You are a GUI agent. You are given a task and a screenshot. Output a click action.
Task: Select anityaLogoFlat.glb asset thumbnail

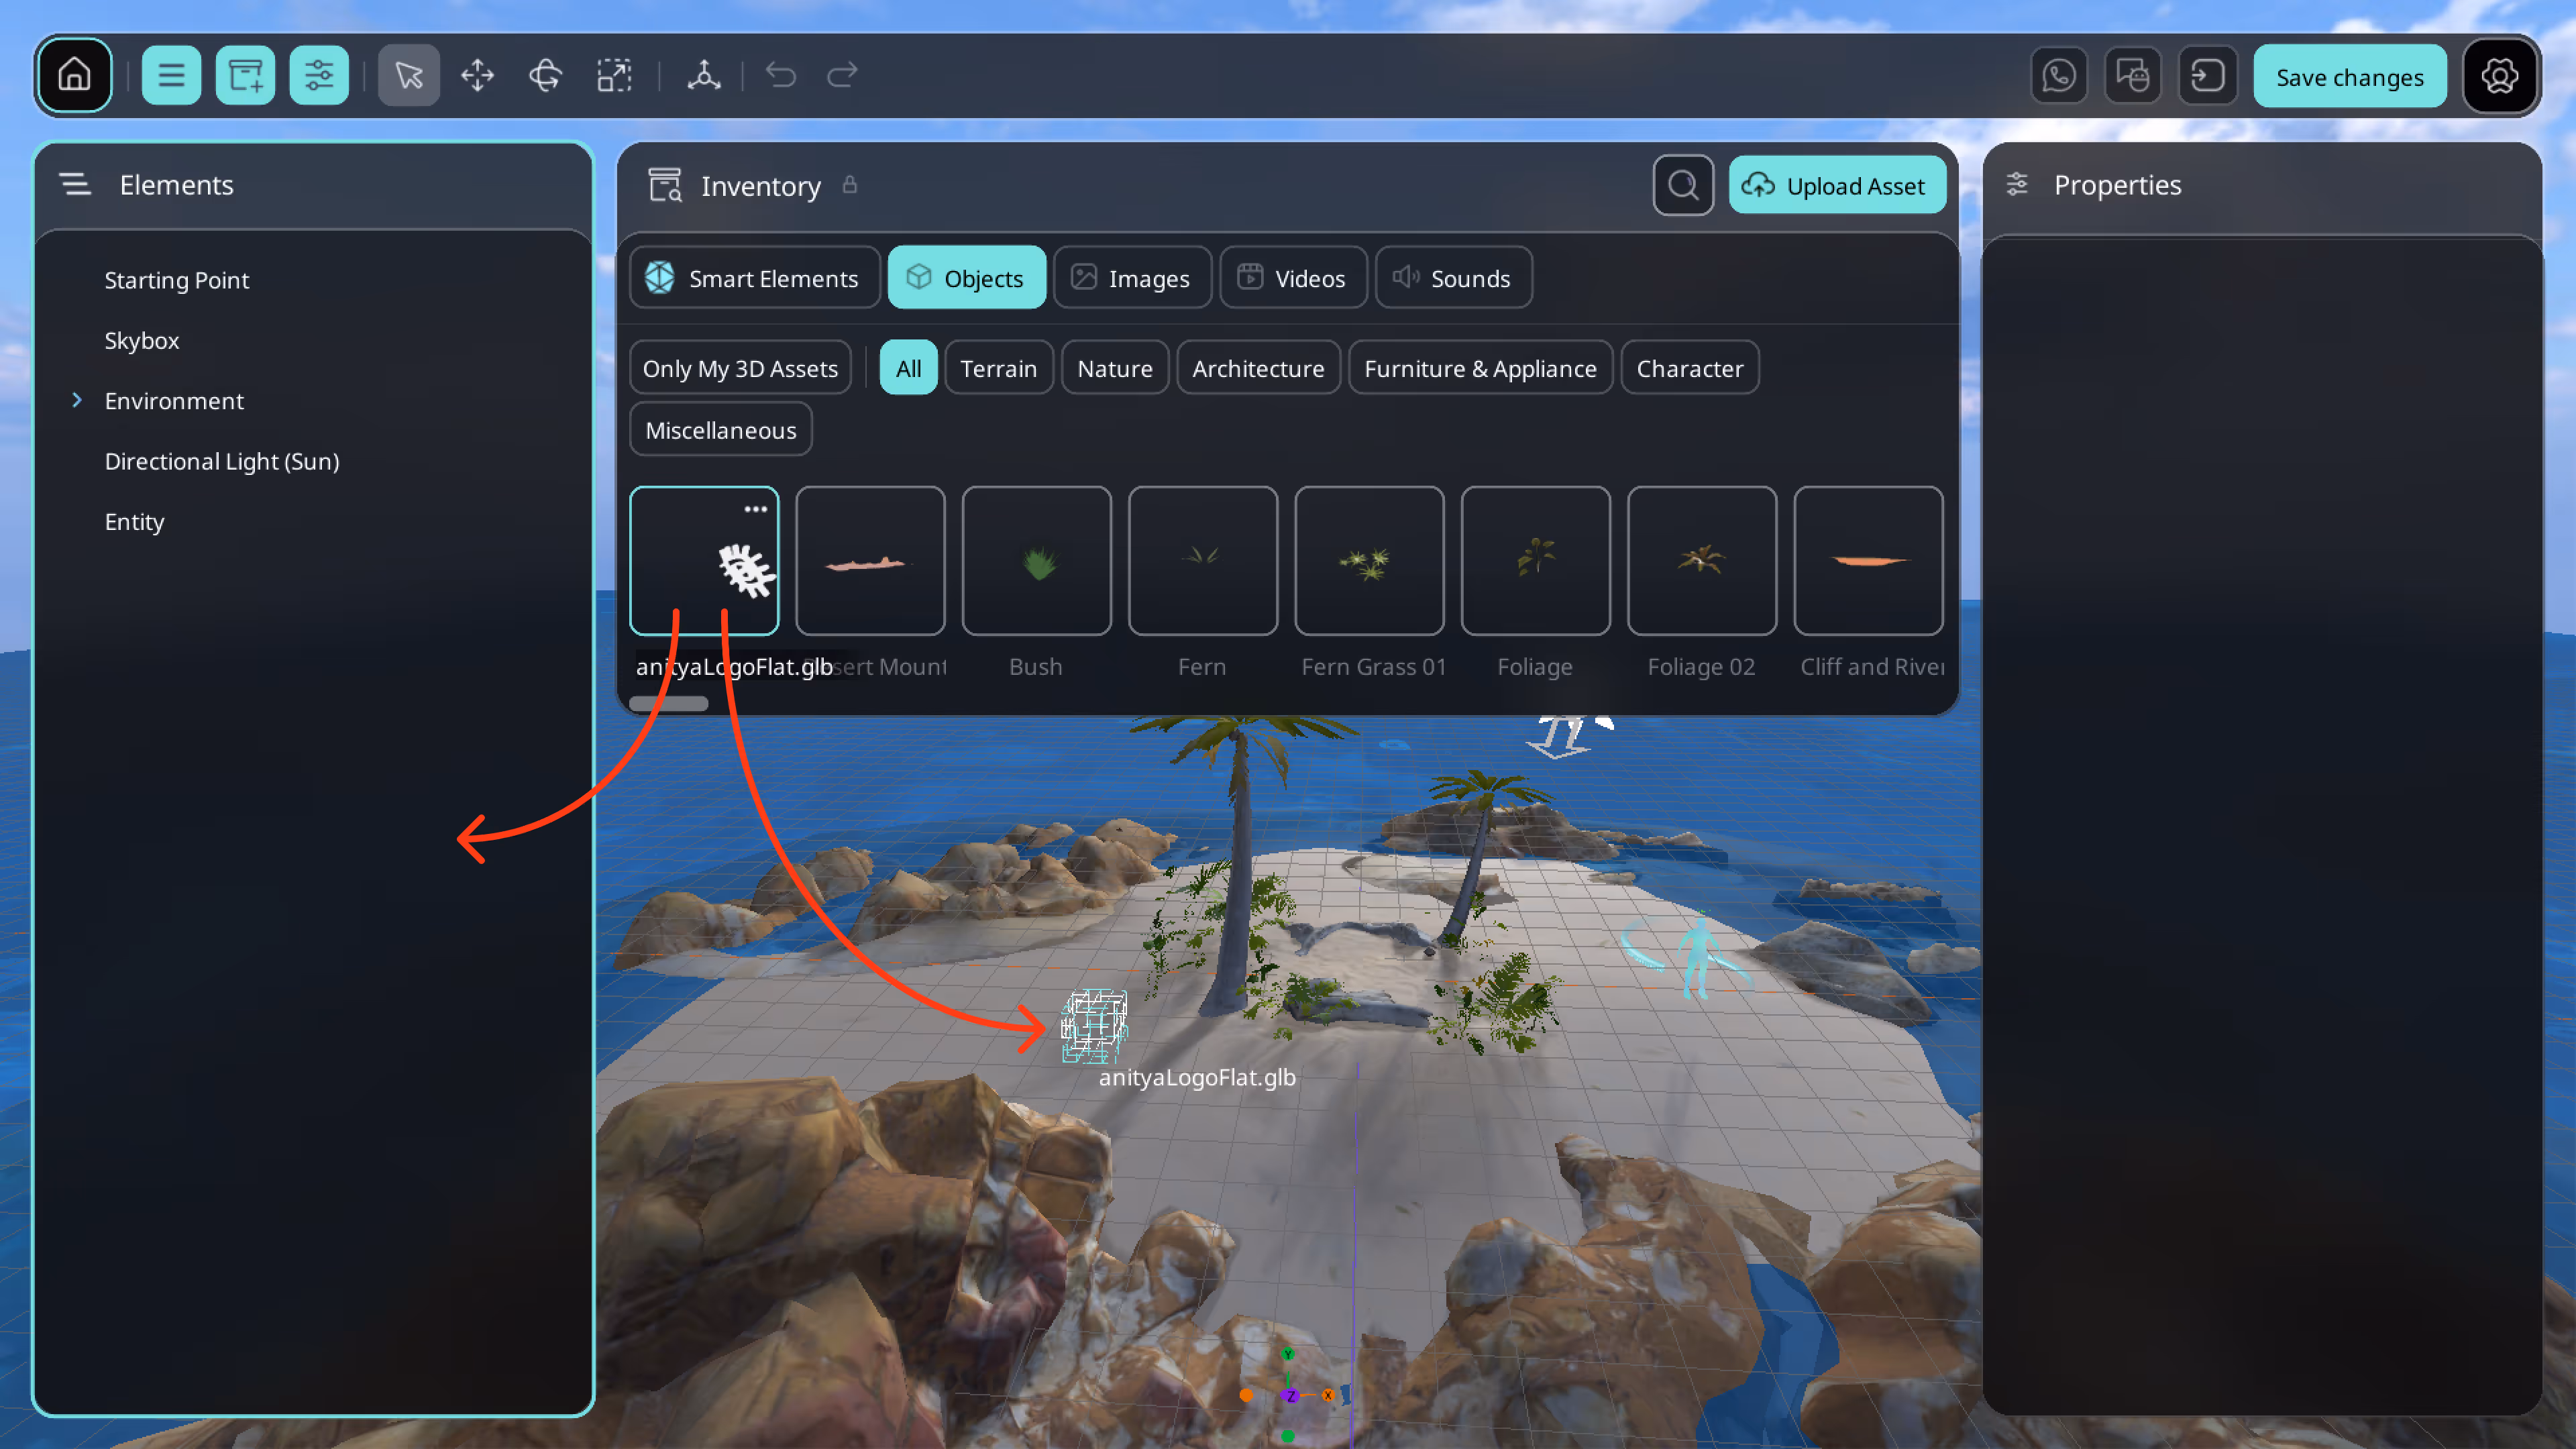pyautogui.click(x=704, y=561)
